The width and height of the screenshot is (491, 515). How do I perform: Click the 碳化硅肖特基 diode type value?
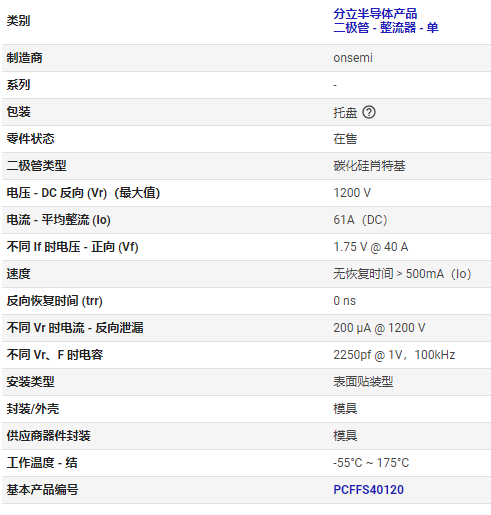(369, 166)
